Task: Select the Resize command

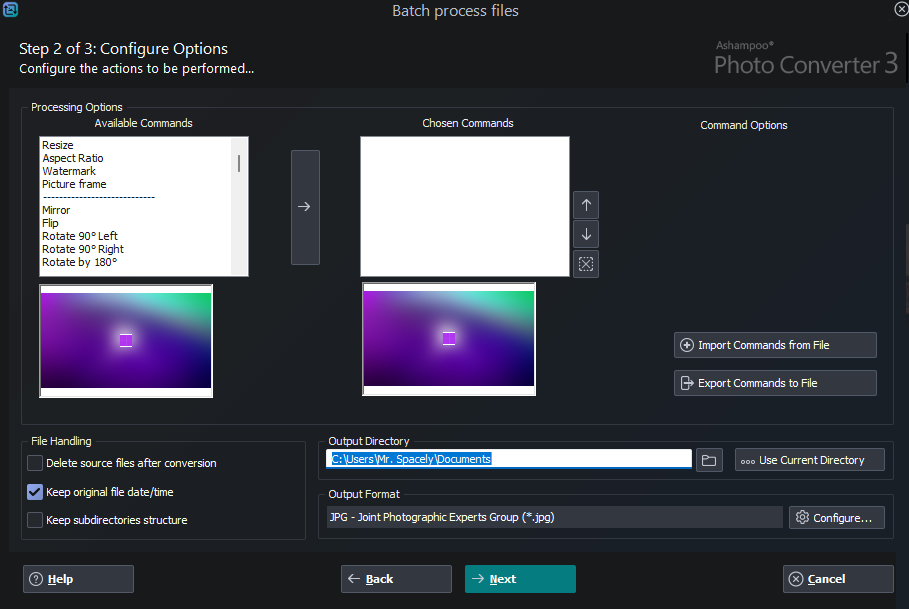Action: pyautogui.click(x=57, y=145)
